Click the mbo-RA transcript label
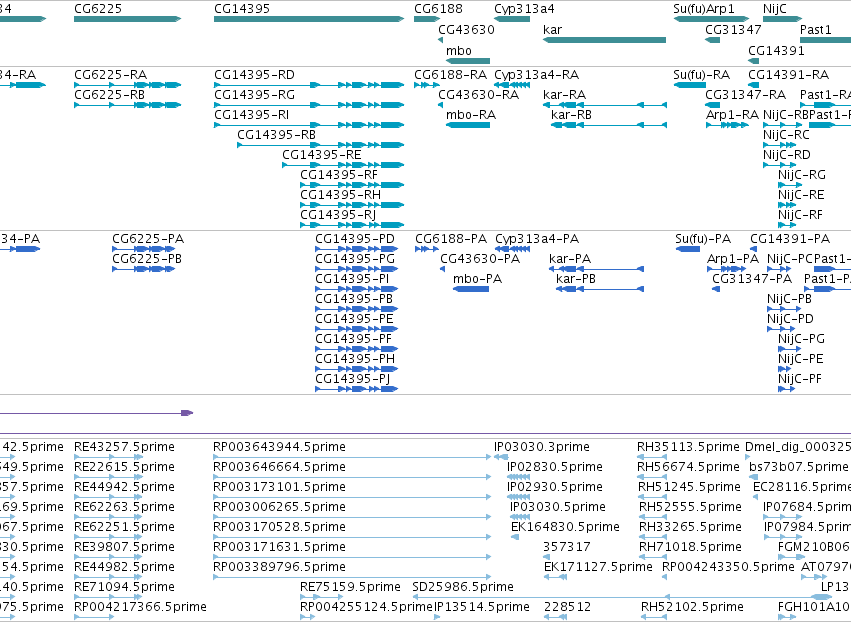The image size is (851, 622). click(x=471, y=115)
